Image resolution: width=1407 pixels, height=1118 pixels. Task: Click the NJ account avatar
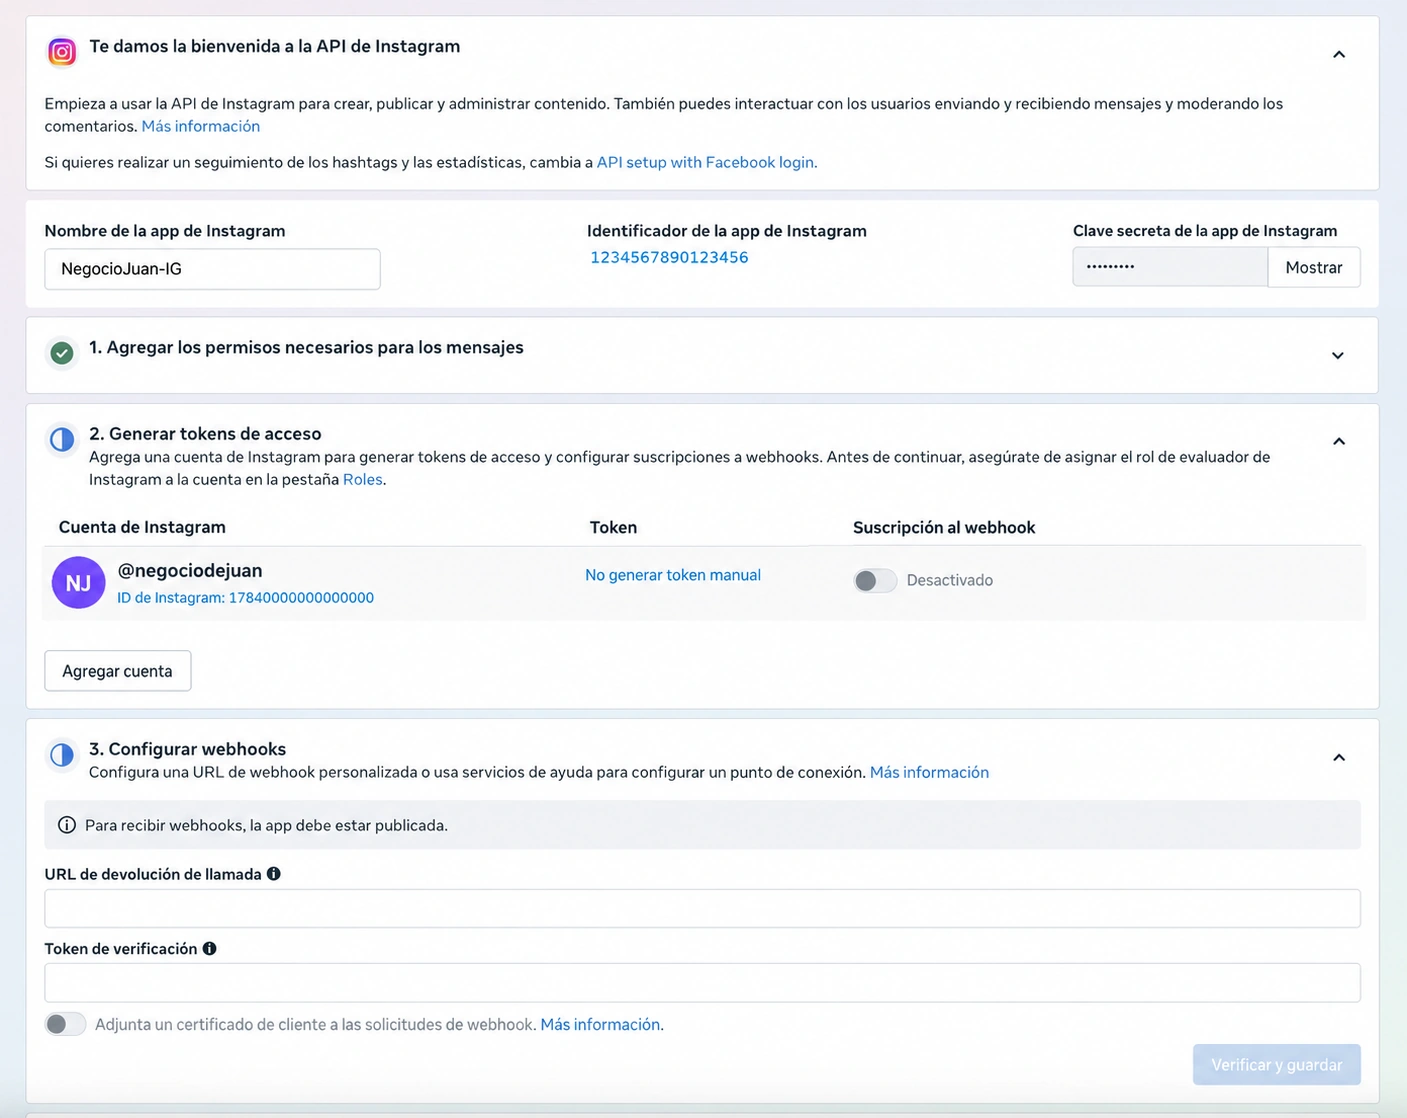coord(78,583)
